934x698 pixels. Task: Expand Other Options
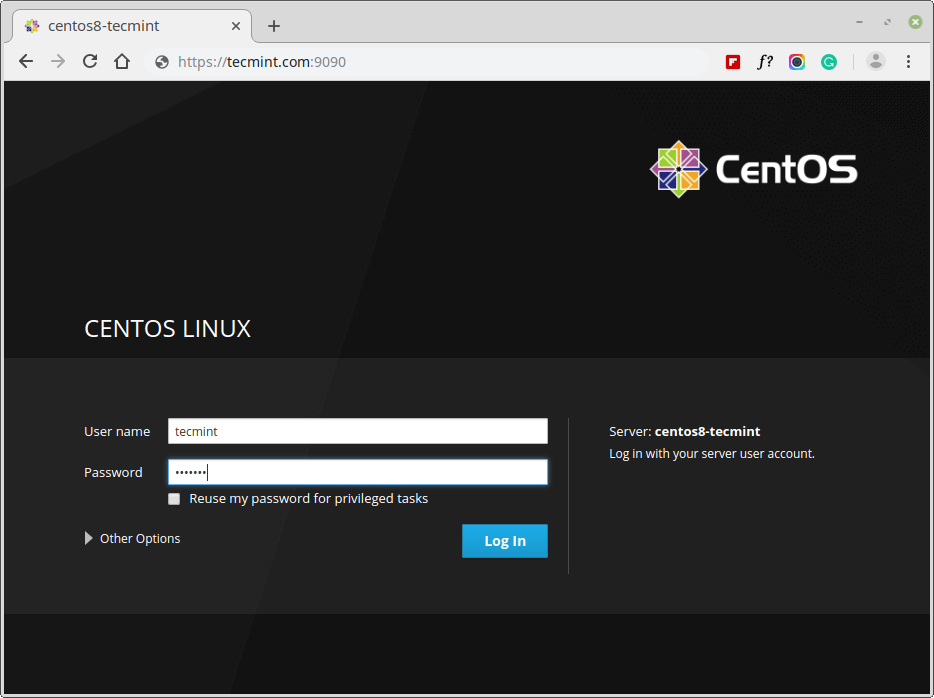coord(132,538)
